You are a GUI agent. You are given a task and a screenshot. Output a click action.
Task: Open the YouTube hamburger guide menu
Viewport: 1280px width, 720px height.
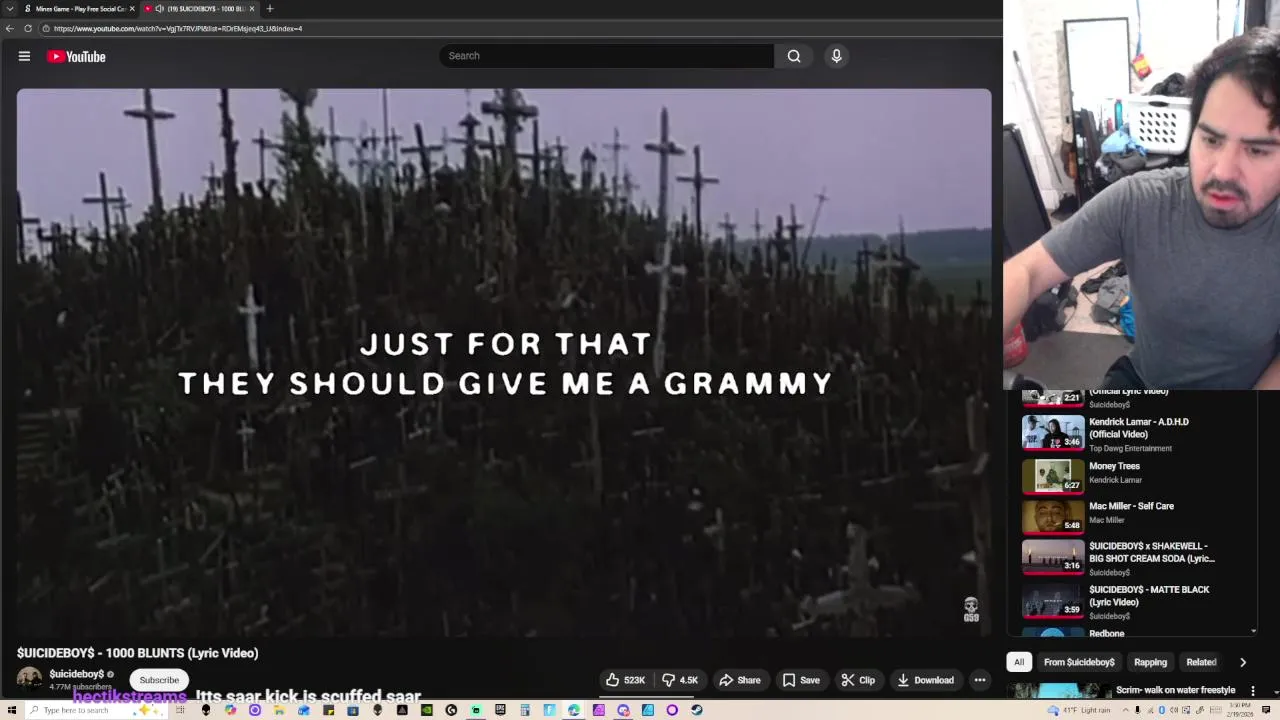point(24,56)
